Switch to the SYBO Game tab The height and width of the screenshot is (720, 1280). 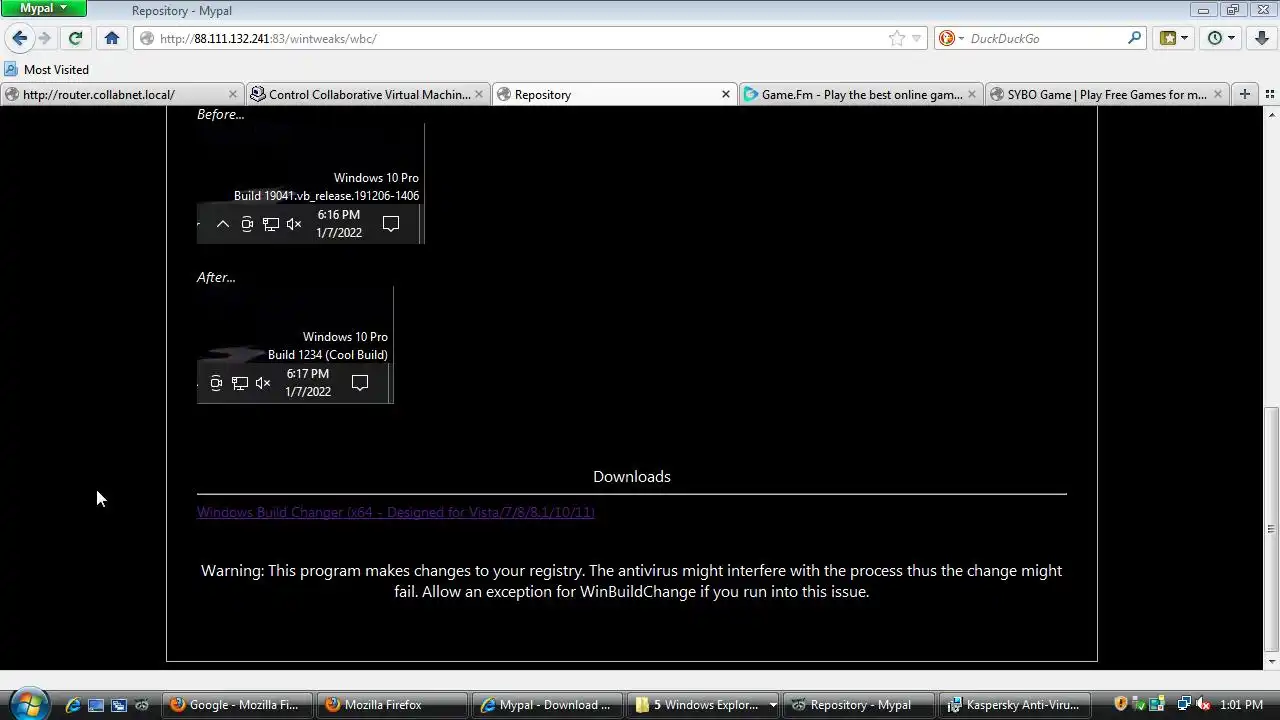pyautogui.click(x=1107, y=94)
